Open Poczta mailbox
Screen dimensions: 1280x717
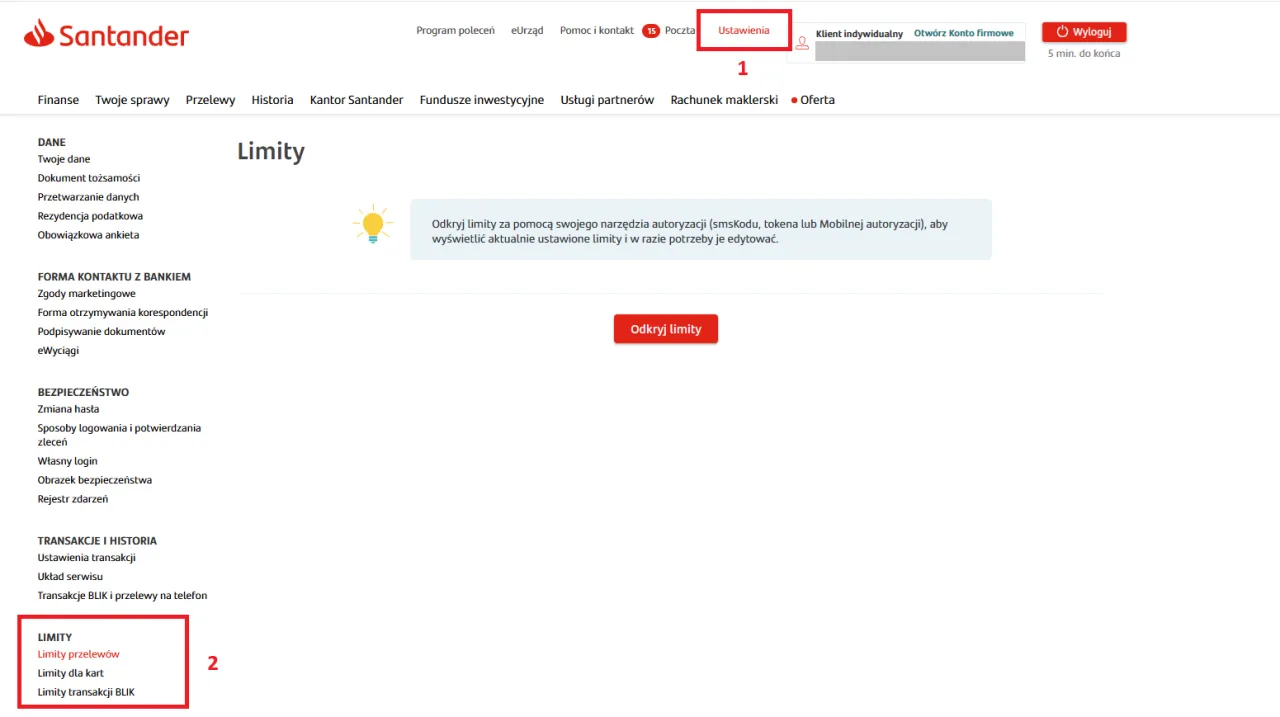click(x=680, y=31)
